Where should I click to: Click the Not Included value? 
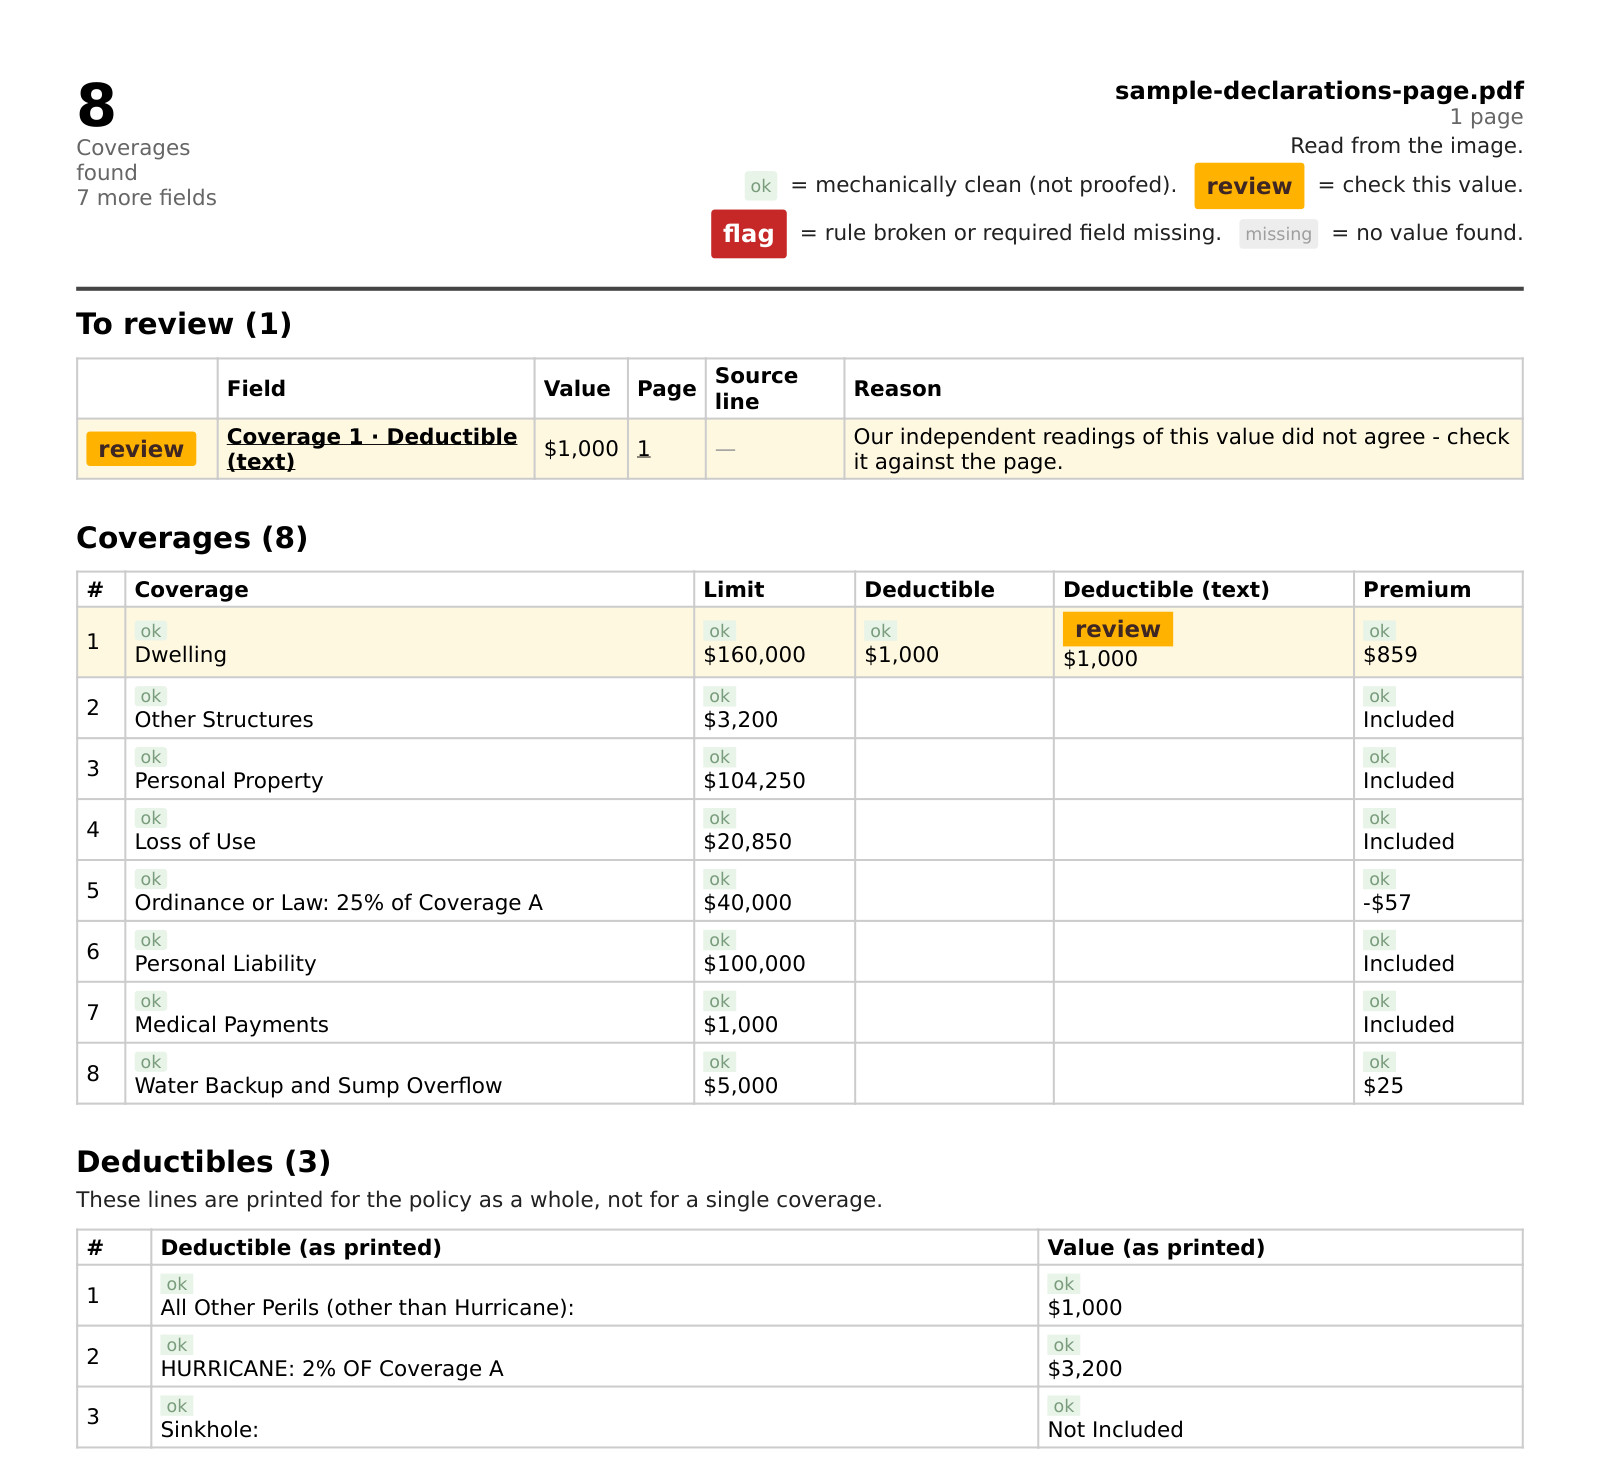pyautogui.click(x=1115, y=1430)
